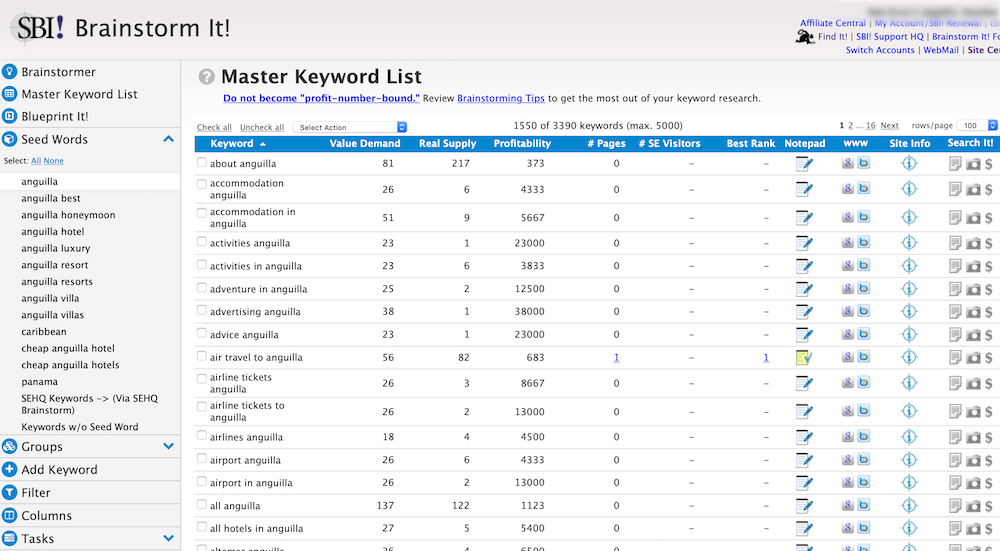Open the rows/page dropdown
The width and height of the screenshot is (1000, 551).
978,126
